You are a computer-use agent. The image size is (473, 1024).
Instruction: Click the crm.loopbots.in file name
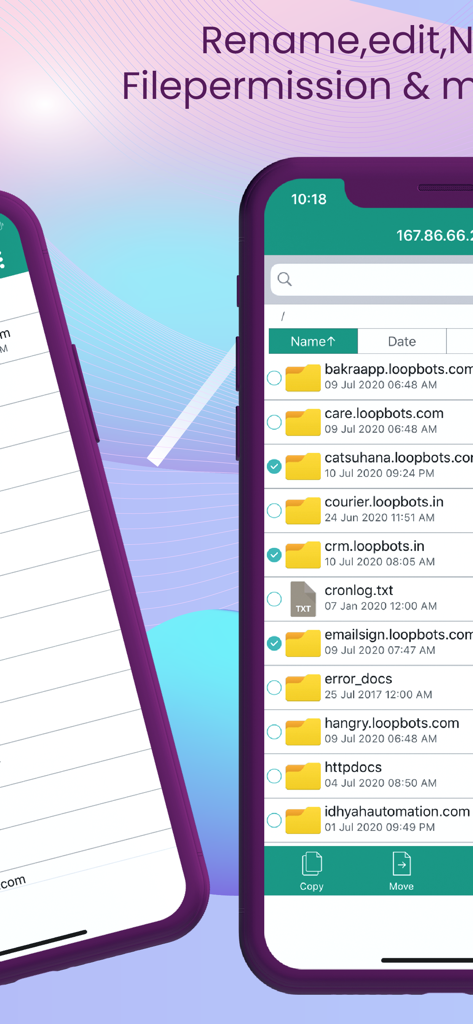tap(374, 546)
